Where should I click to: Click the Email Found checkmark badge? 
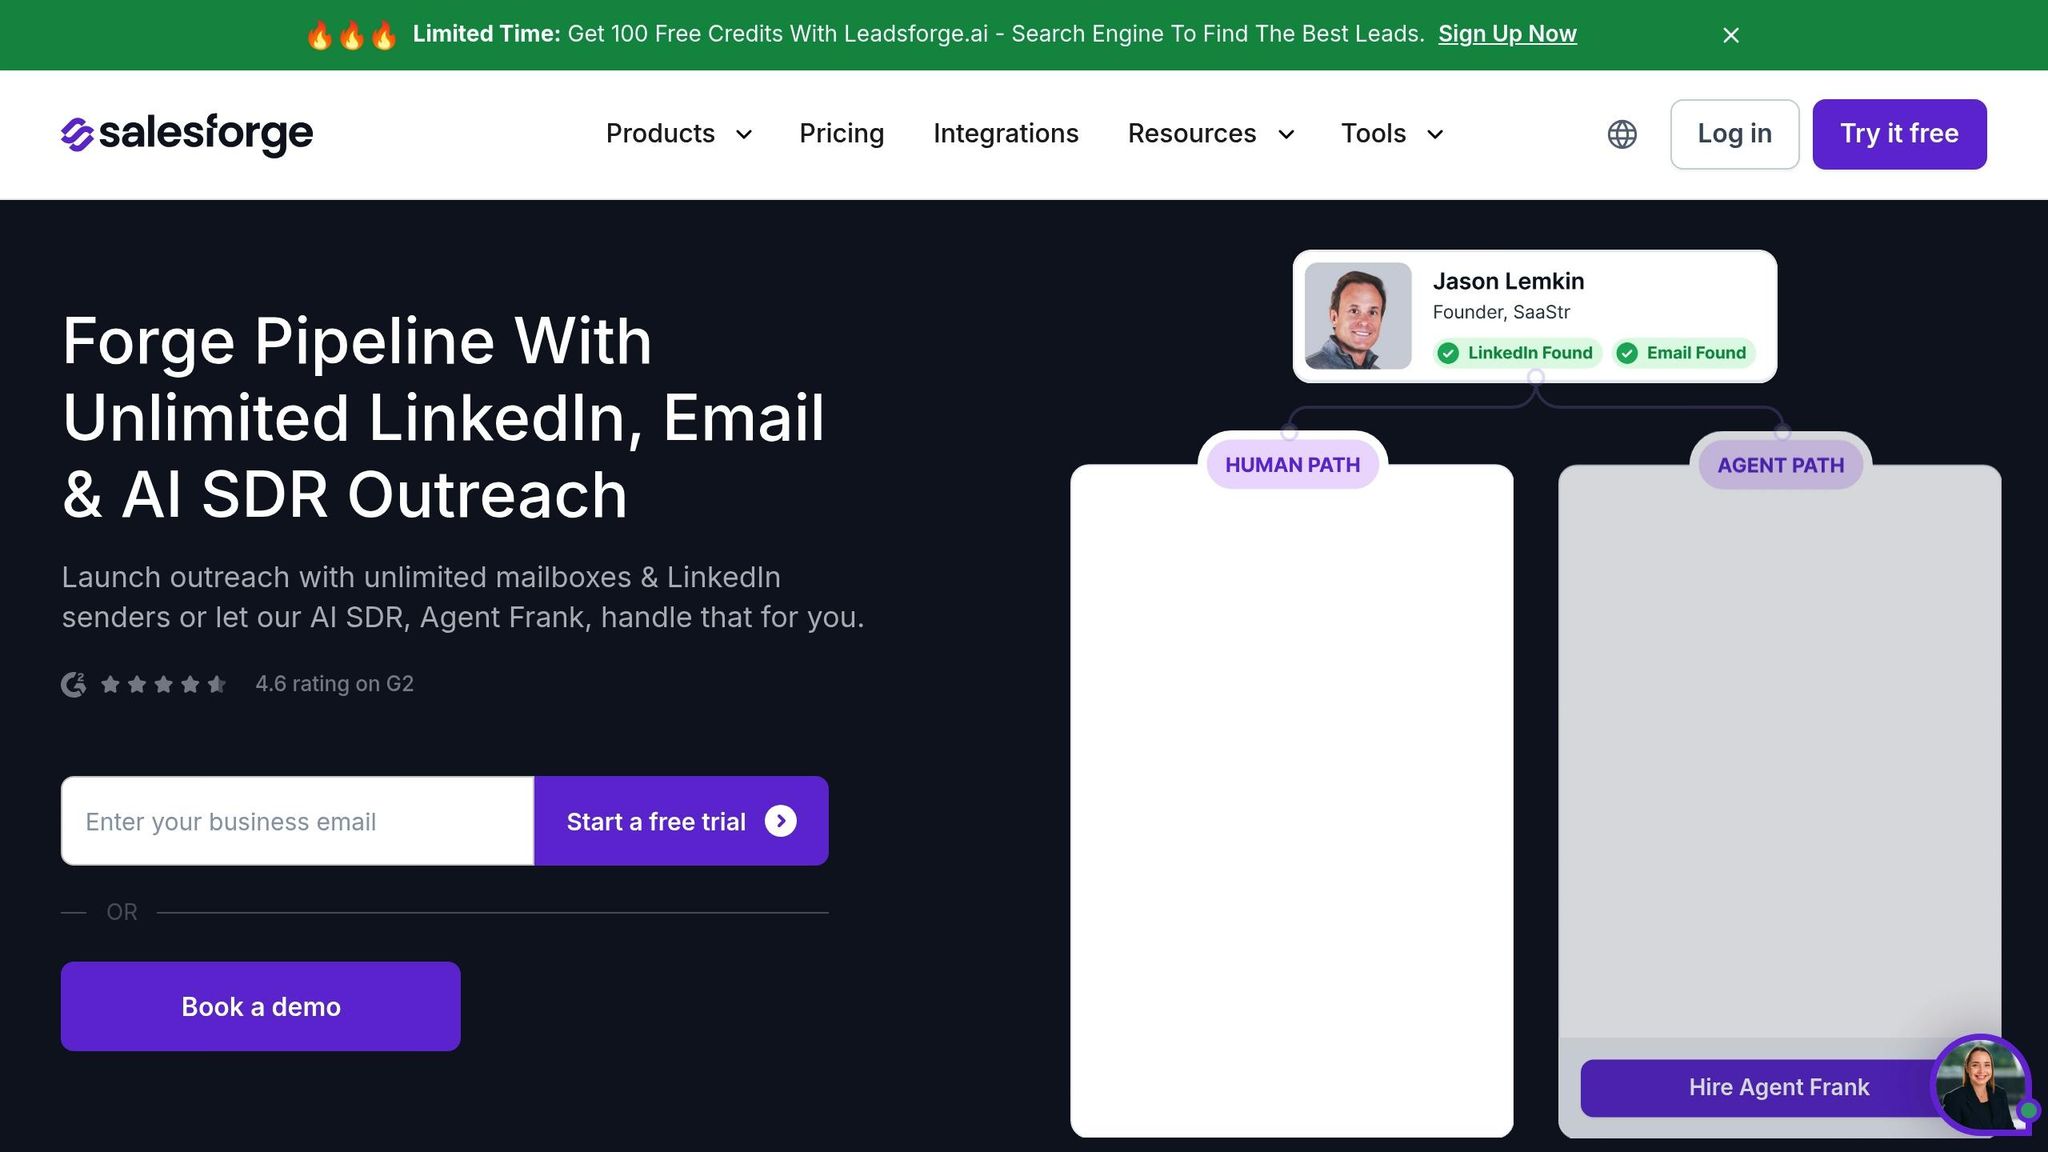click(x=1684, y=353)
